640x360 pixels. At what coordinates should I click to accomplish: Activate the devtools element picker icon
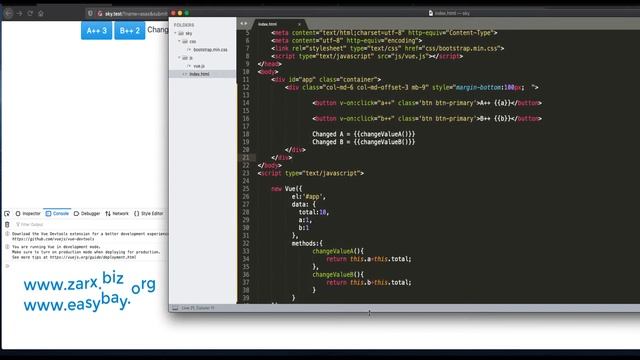[7, 213]
